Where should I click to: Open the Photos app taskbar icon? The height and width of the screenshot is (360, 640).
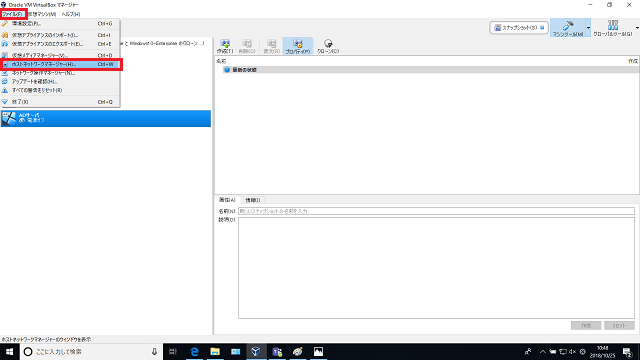pos(318,351)
